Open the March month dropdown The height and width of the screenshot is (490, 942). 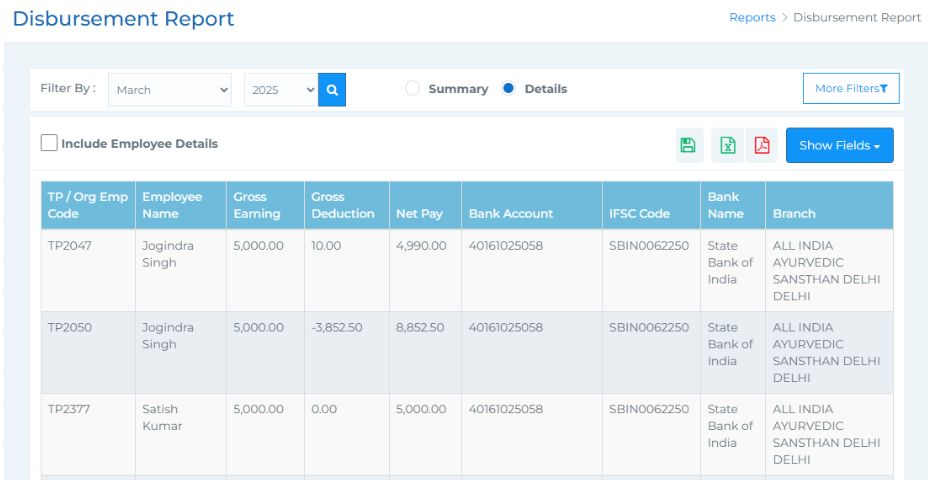pos(170,90)
